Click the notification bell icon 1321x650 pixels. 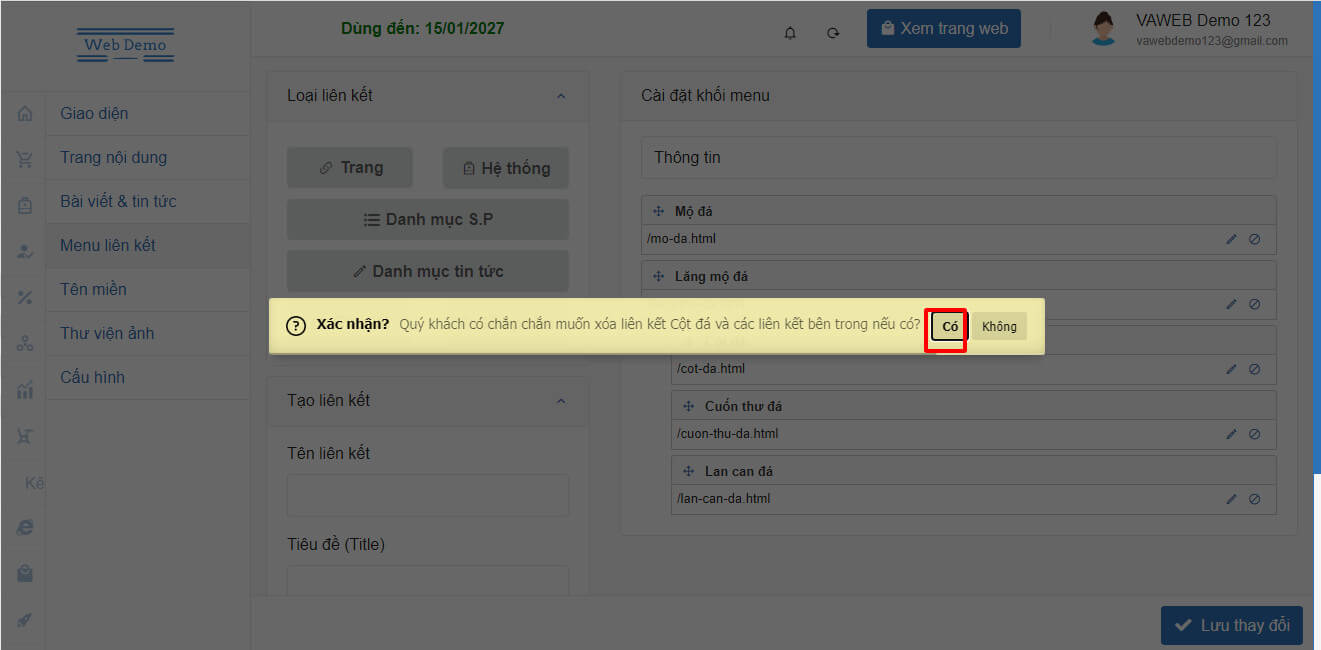pyautogui.click(x=790, y=33)
